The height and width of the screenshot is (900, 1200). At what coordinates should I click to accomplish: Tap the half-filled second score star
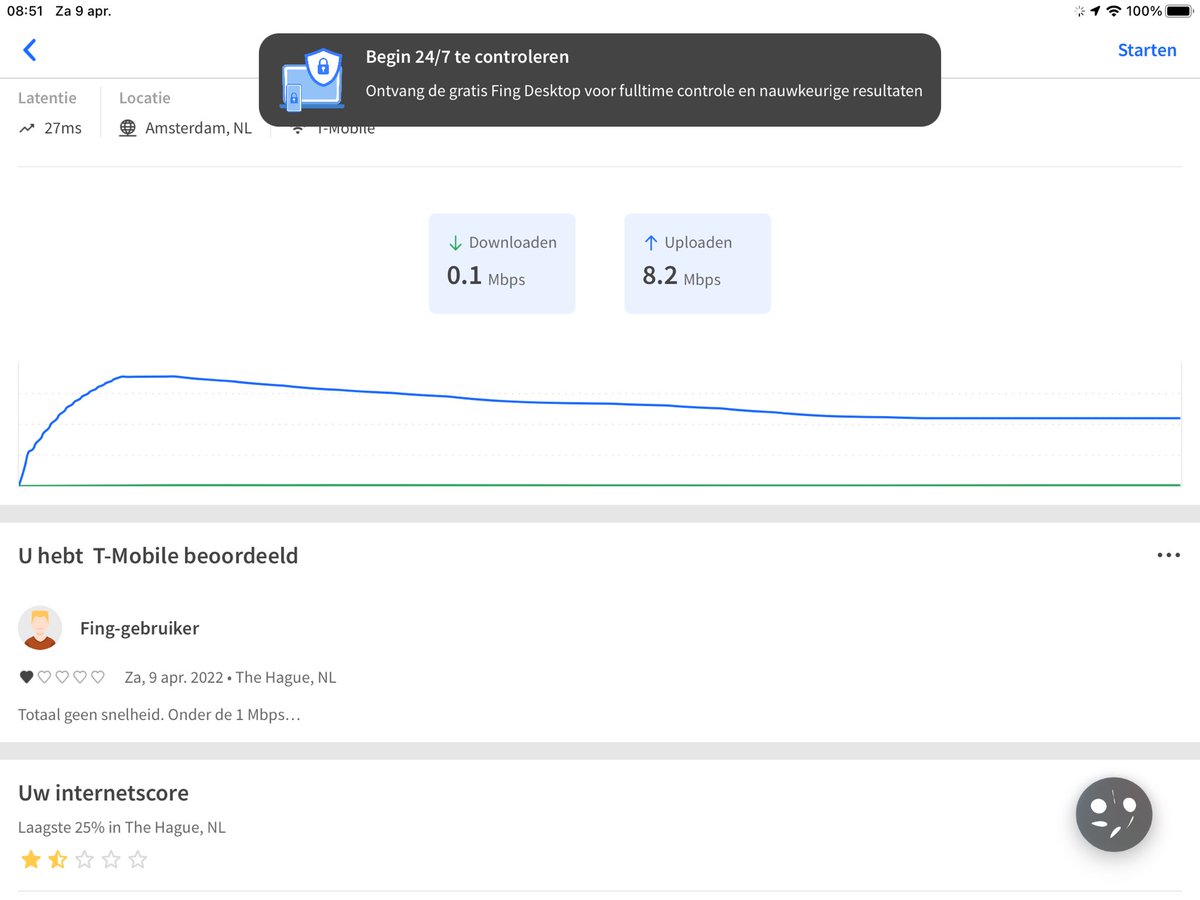(x=58, y=859)
